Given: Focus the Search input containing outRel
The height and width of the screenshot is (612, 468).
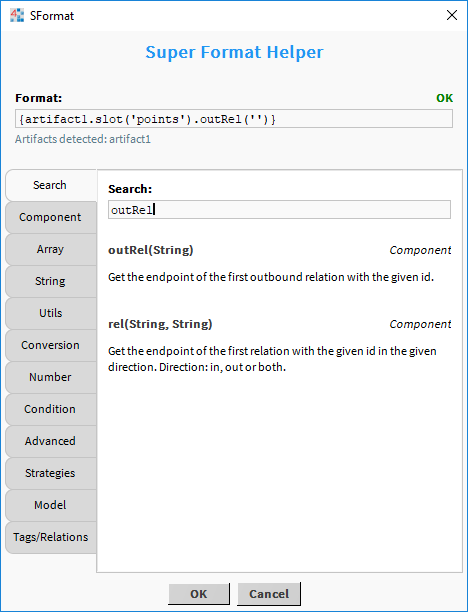Looking at the screenshot, I should [x=279, y=210].
